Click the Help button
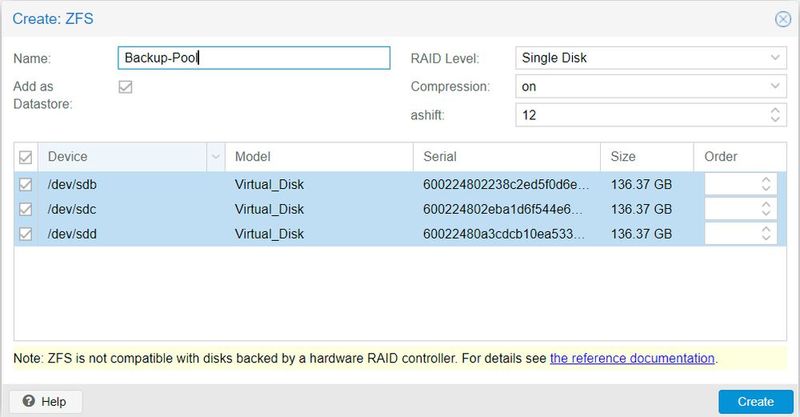The width and height of the screenshot is (800, 417). (45, 402)
